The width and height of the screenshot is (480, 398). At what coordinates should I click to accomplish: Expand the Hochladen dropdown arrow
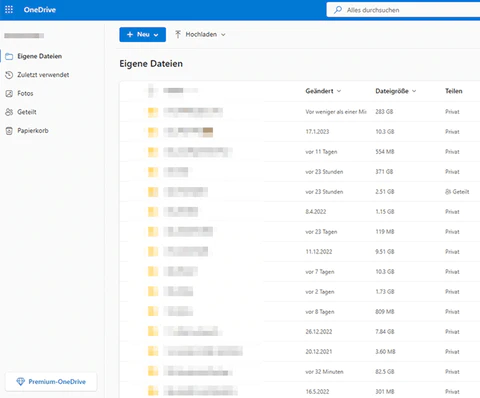click(x=223, y=35)
